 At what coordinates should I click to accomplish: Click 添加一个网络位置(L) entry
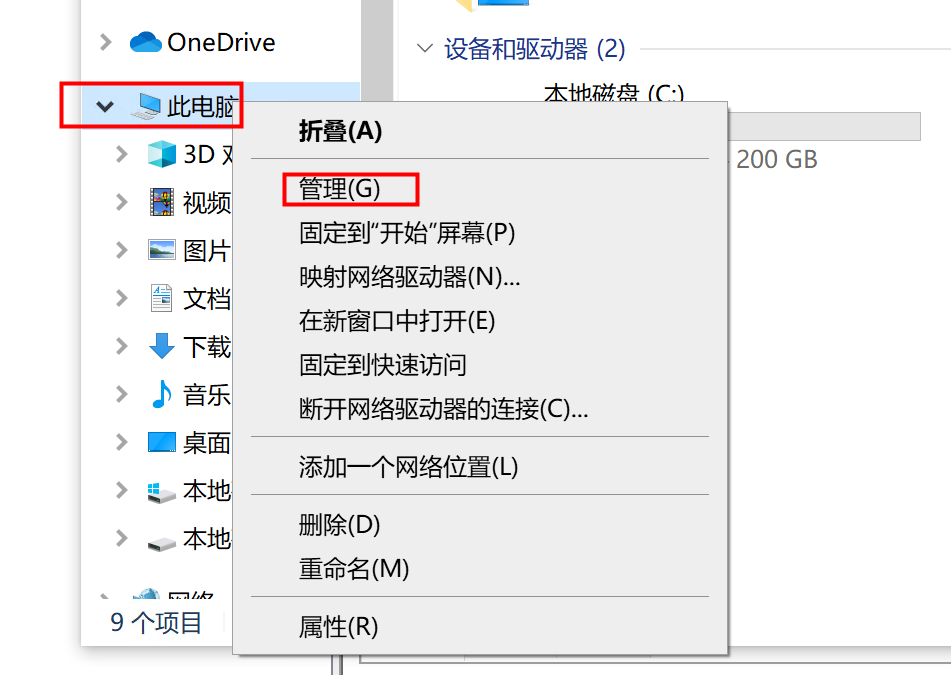point(408,466)
